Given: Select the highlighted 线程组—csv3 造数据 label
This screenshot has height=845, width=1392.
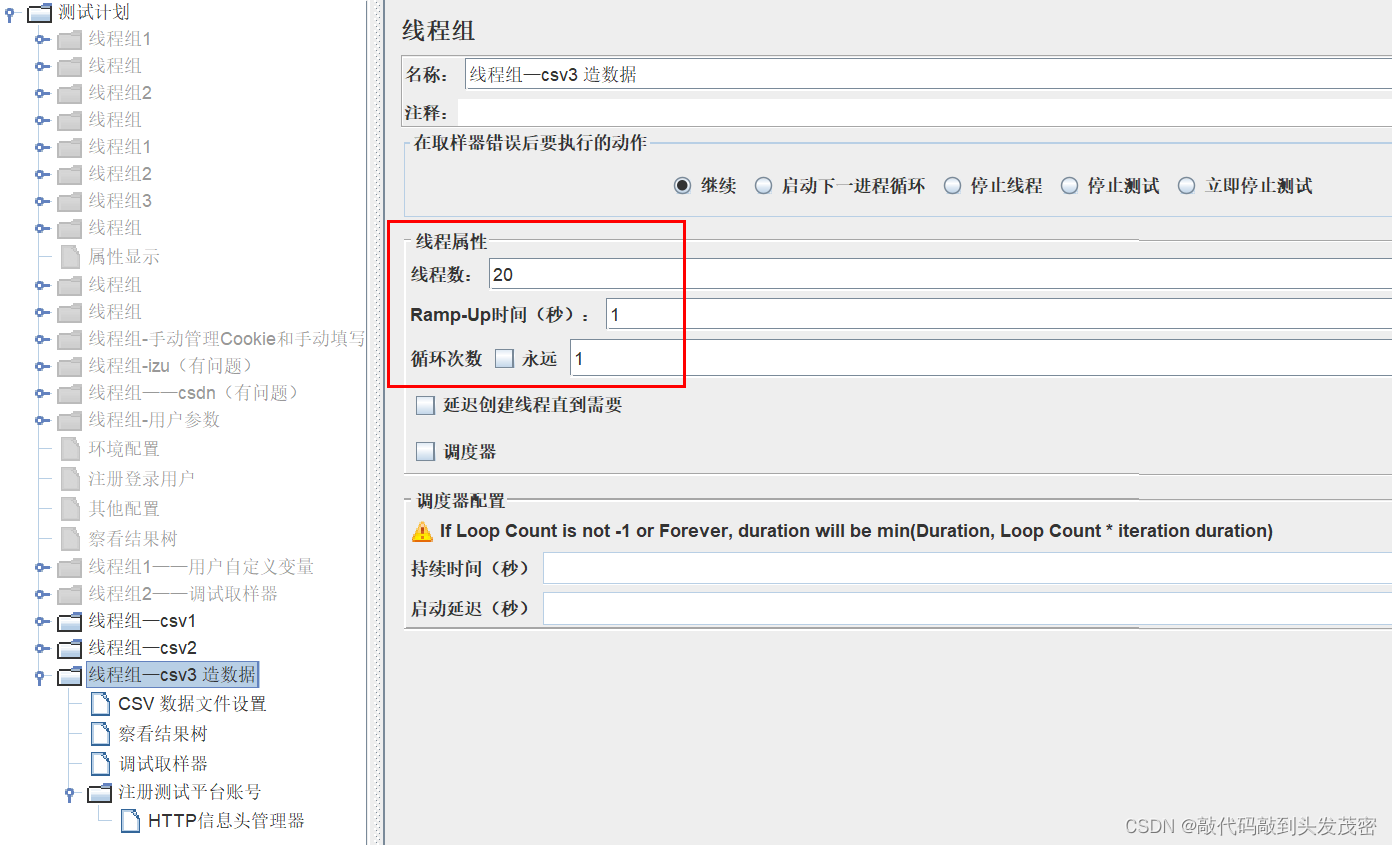Looking at the screenshot, I should (172, 675).
